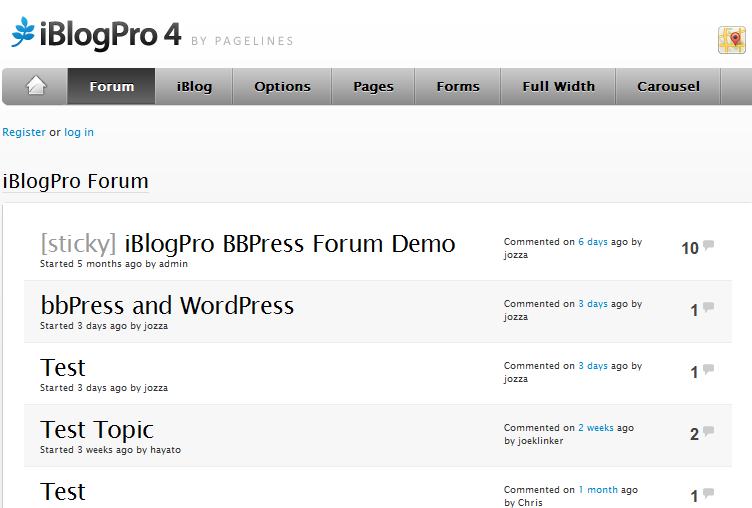Viewport: 752px width, 508px height.
Task: Click the 'by Chris' text
Action: (x=523, y=502)
